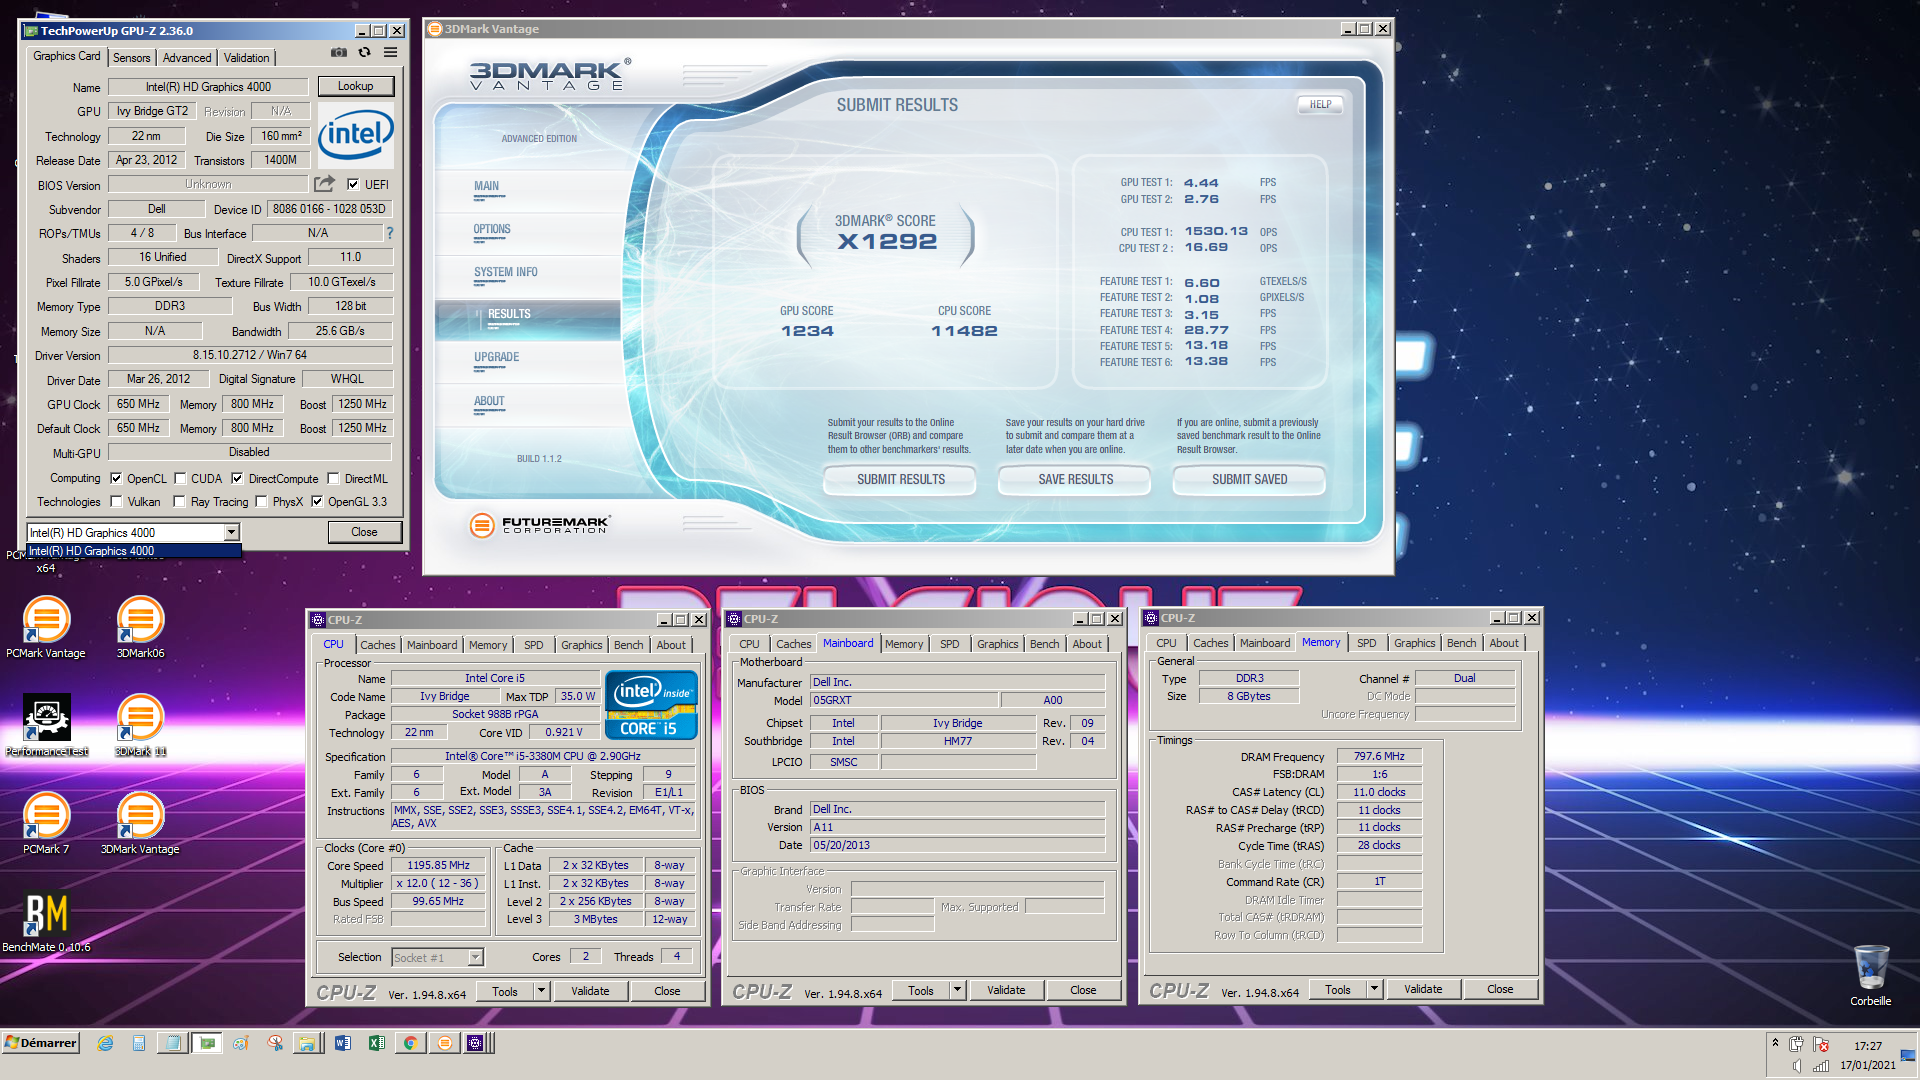The width and height of the screenshot is (1920, 1080).
Task: Open the PerformanceTest desktop shortcut
Action: click(46, 726)
